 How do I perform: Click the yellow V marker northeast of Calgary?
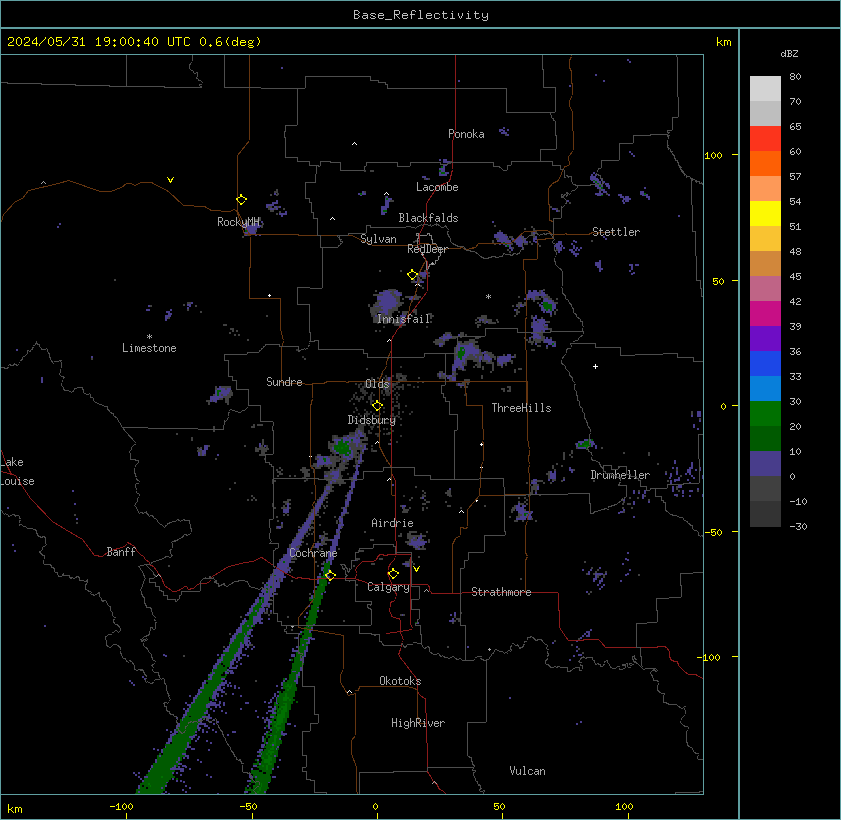[x=416, y=568]
